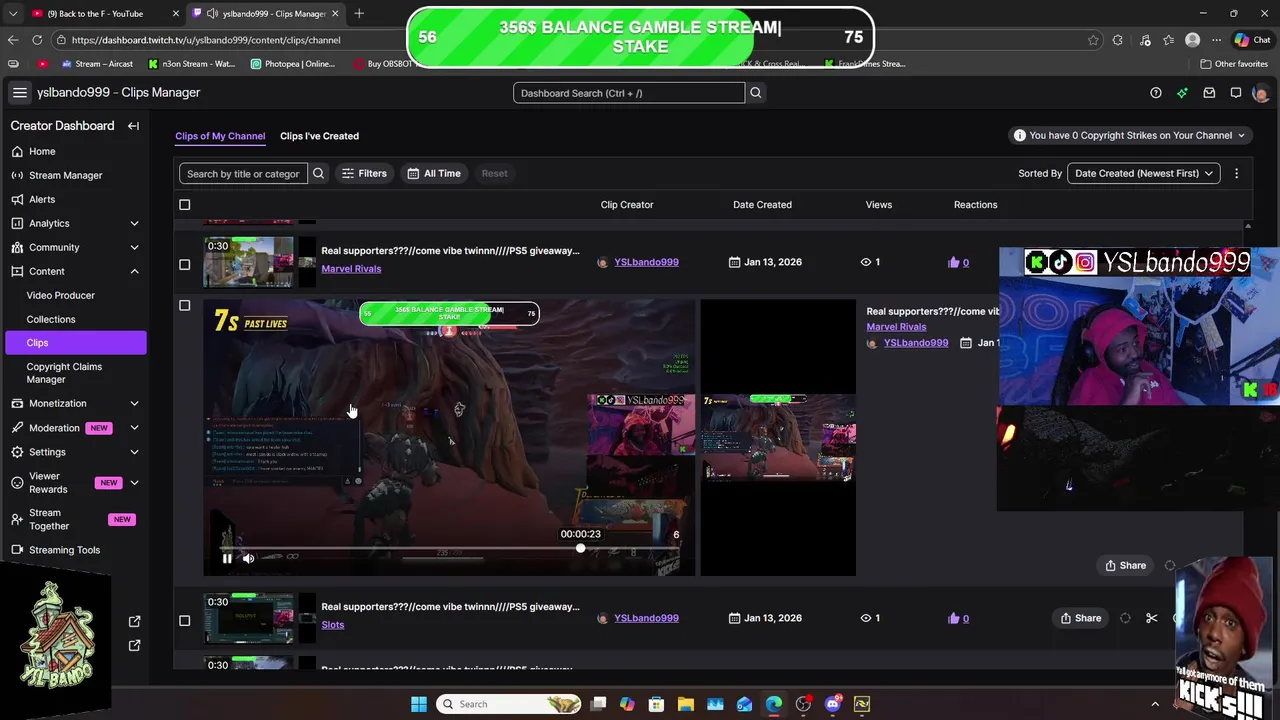Open Video Producer under Content
This screenshot has height=720, width=1280.
pyautogui.click(x=61, y=296)
